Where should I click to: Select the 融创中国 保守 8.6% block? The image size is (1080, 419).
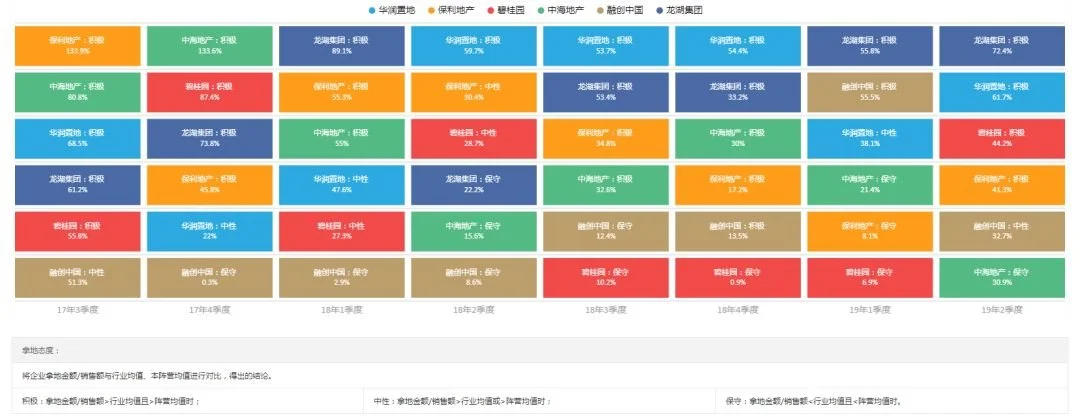coord(474,278)
